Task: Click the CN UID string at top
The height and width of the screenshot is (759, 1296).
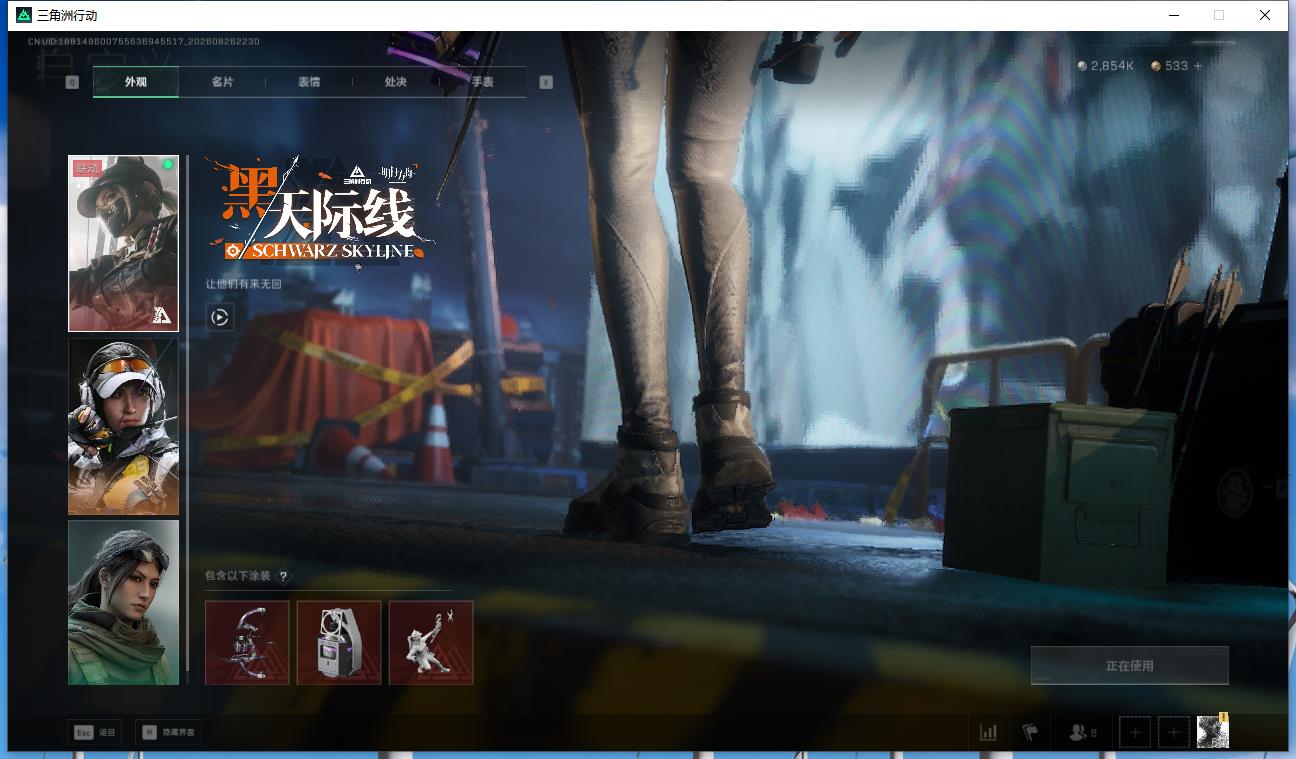Action: click(x=144, y=42)
